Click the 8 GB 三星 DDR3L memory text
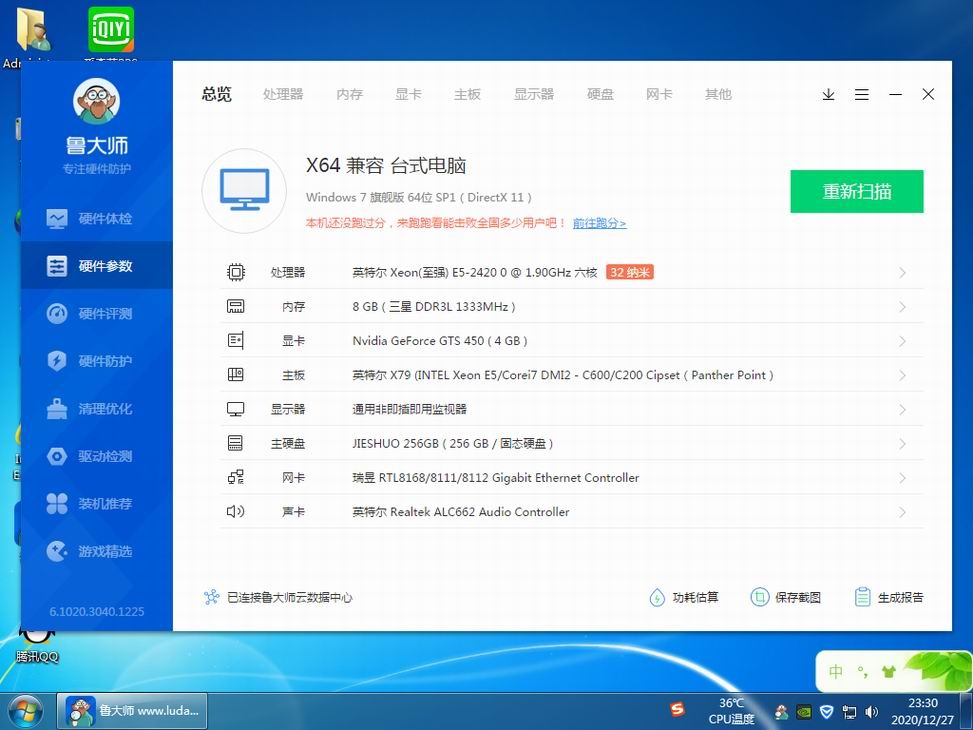Image resolution: width=973 pixels, height=730 pixels. click(434, 307)
